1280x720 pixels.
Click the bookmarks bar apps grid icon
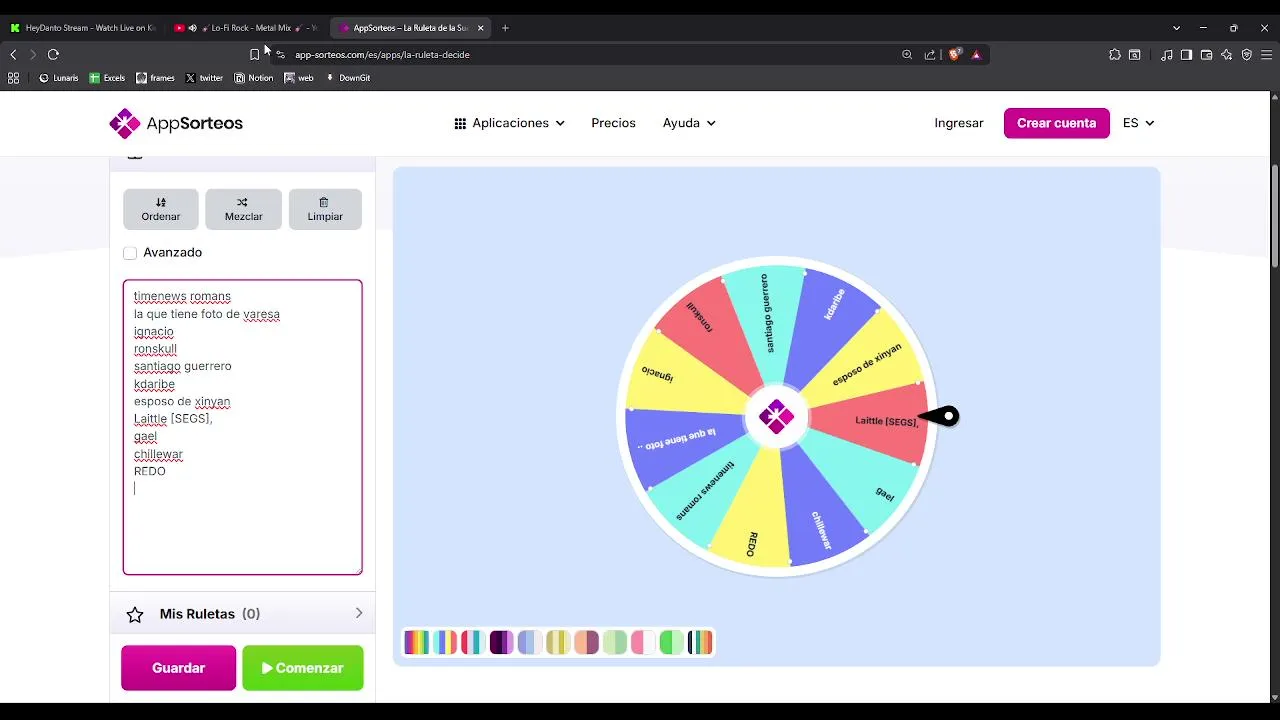[x=13, y=78]
